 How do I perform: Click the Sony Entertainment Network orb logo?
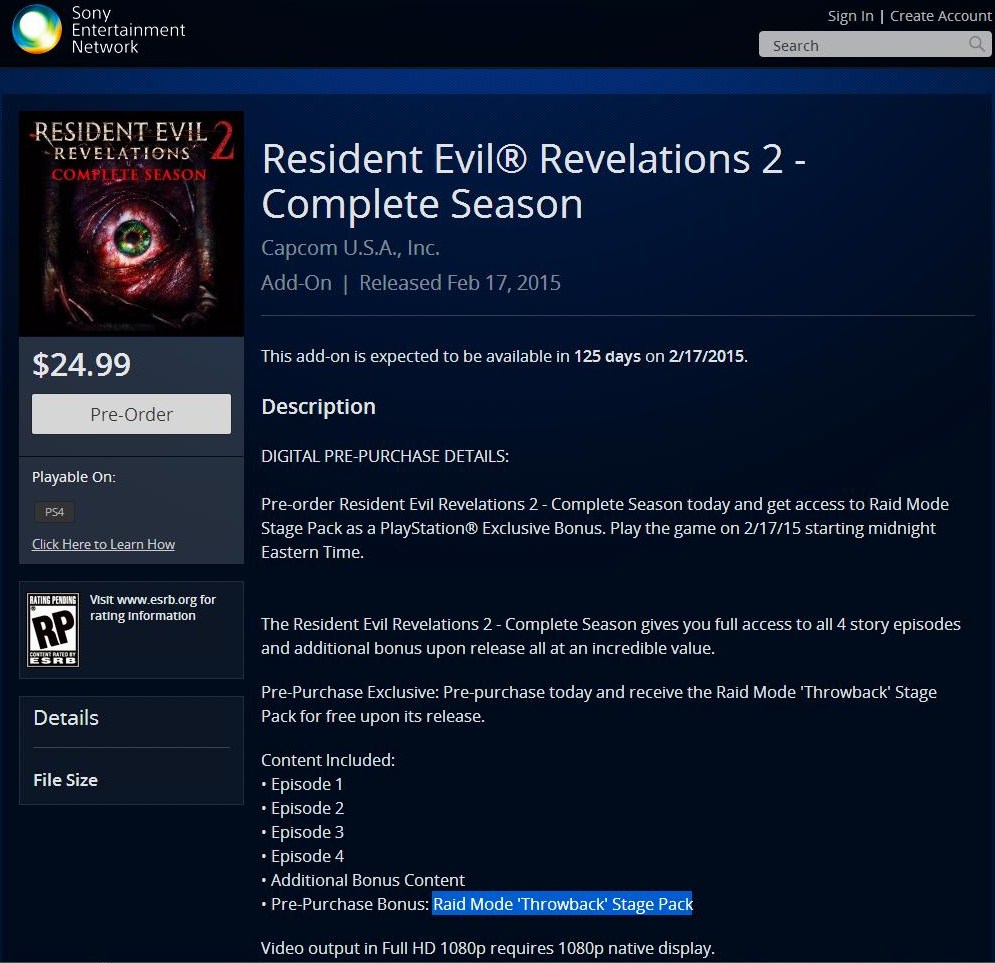[37, 29]
